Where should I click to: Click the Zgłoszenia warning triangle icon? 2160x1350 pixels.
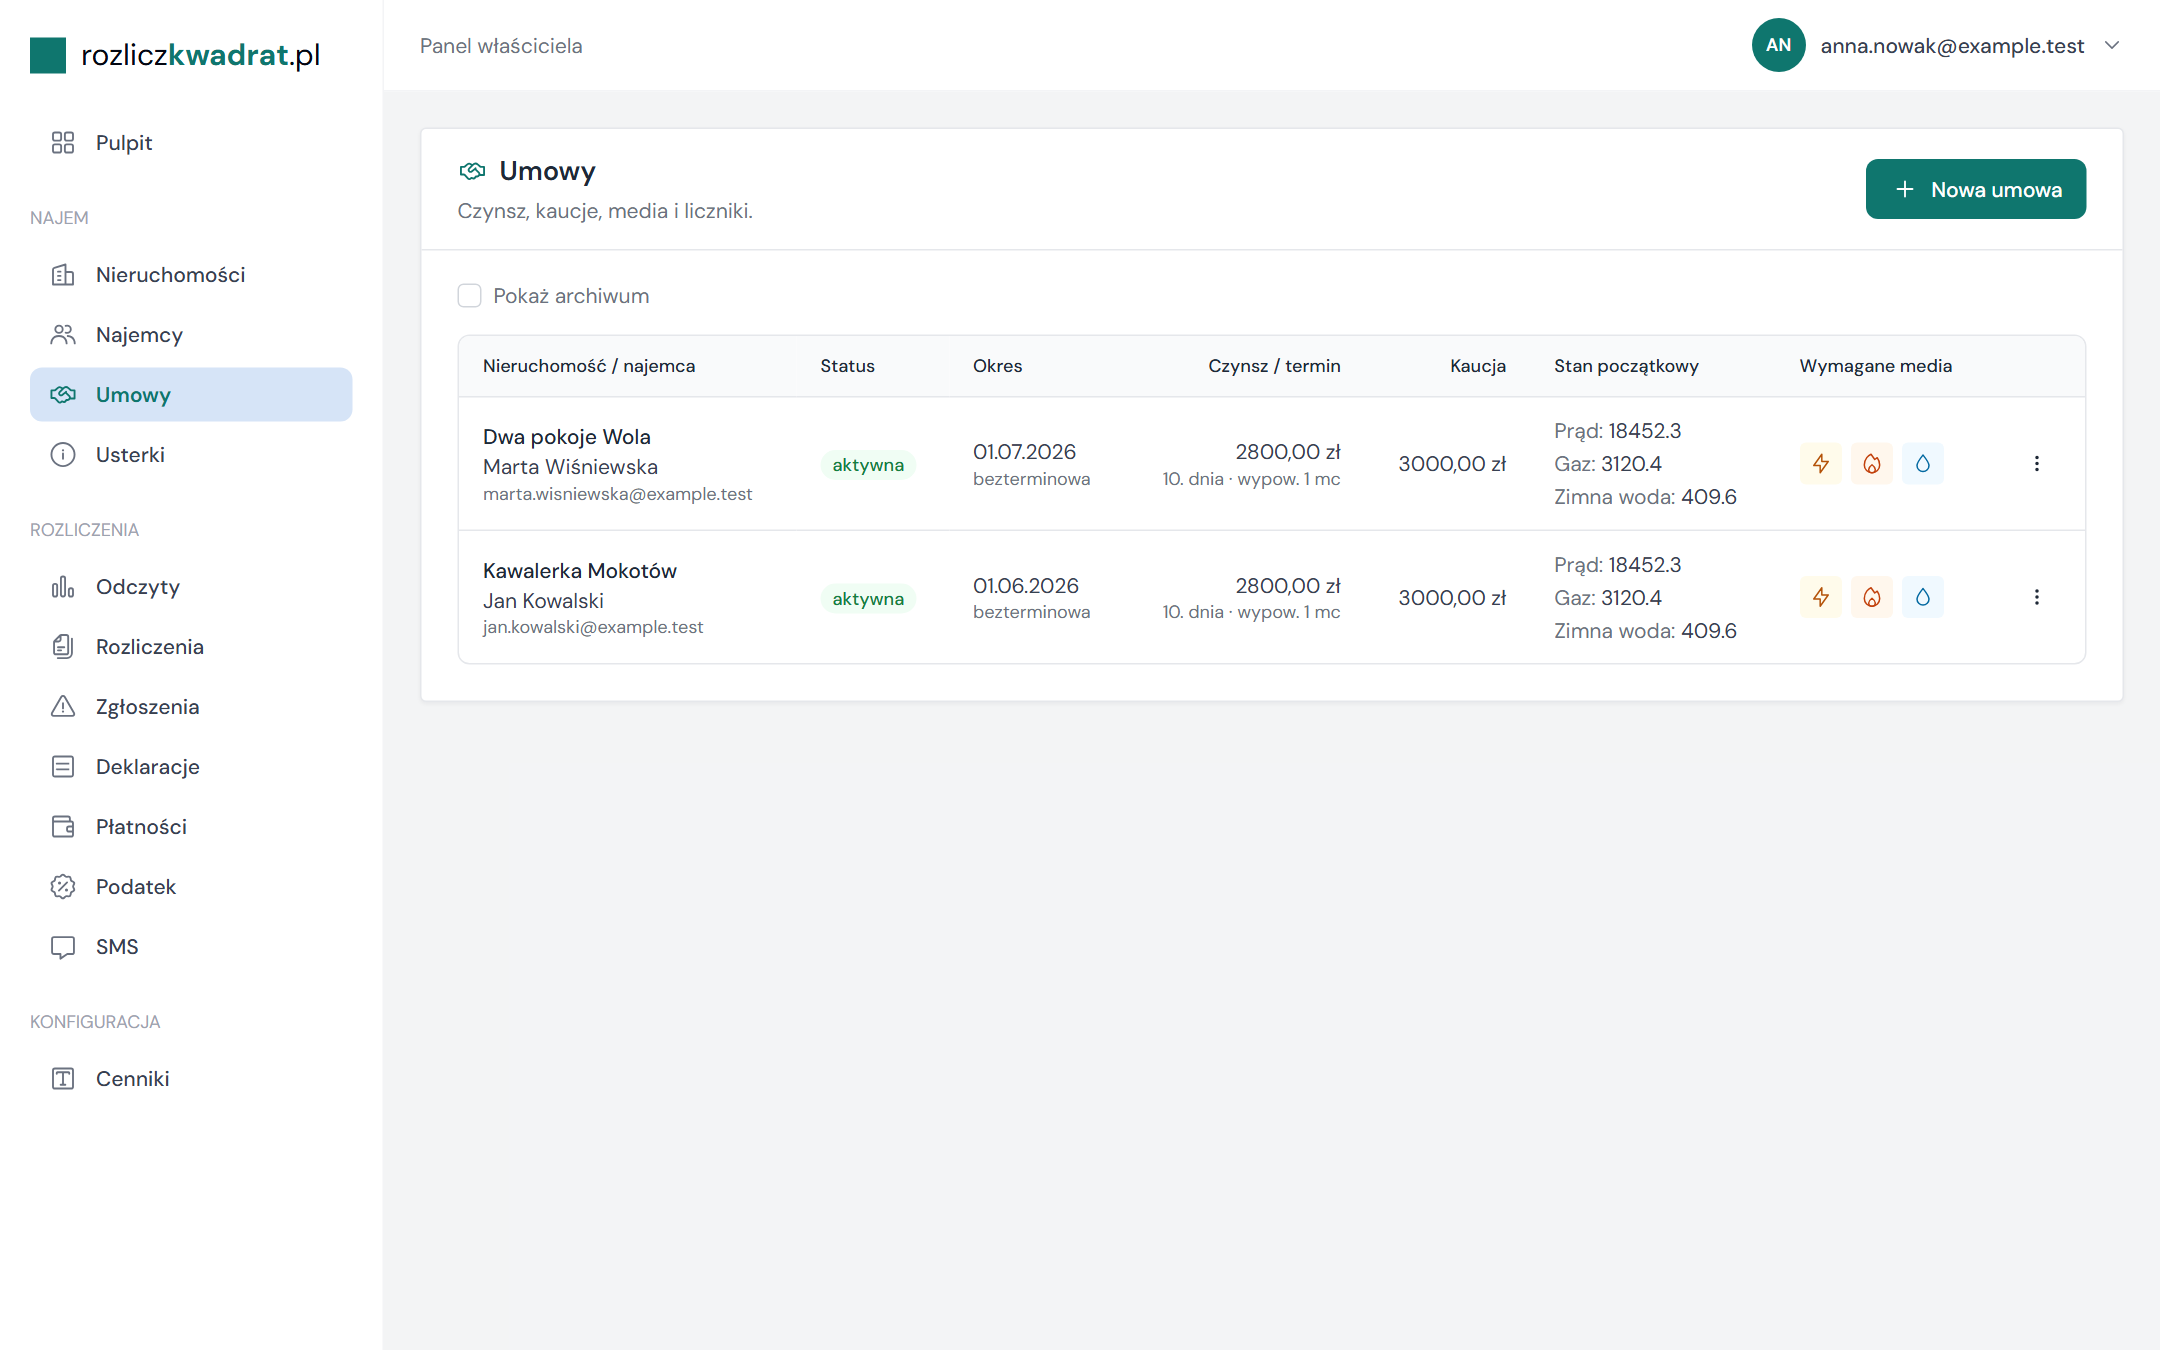[63, 707]
